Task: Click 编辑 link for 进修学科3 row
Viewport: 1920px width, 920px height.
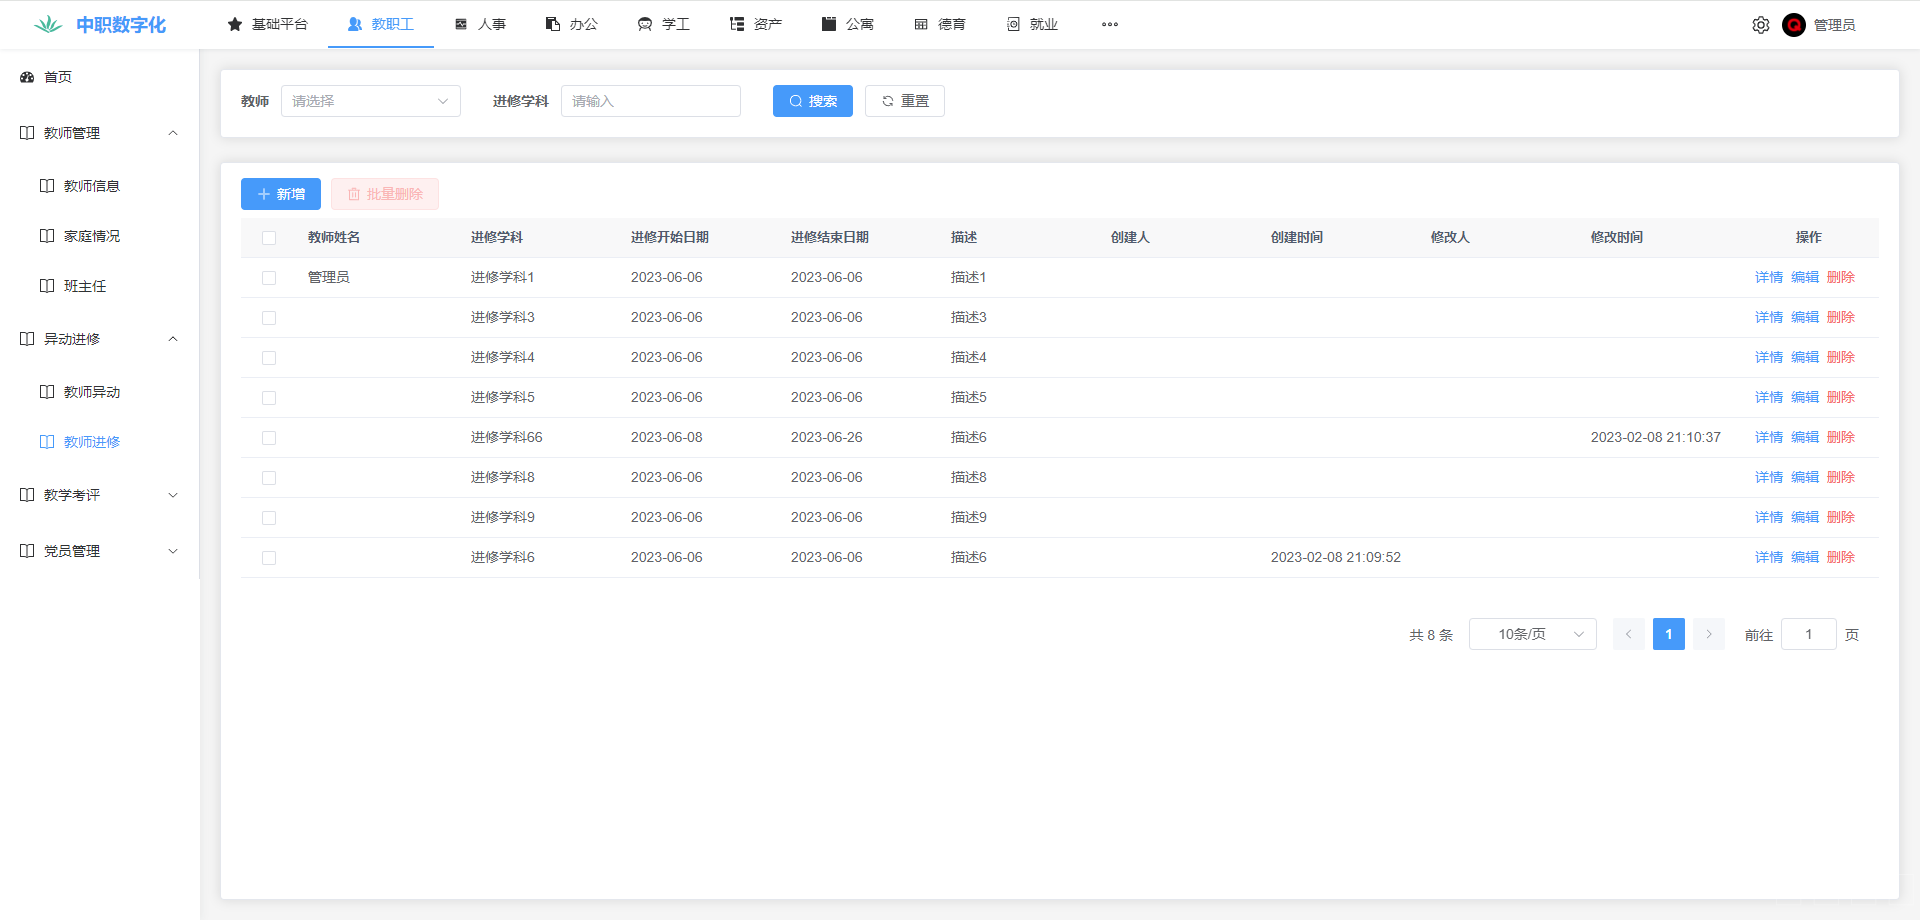Action: [1804, 317]
